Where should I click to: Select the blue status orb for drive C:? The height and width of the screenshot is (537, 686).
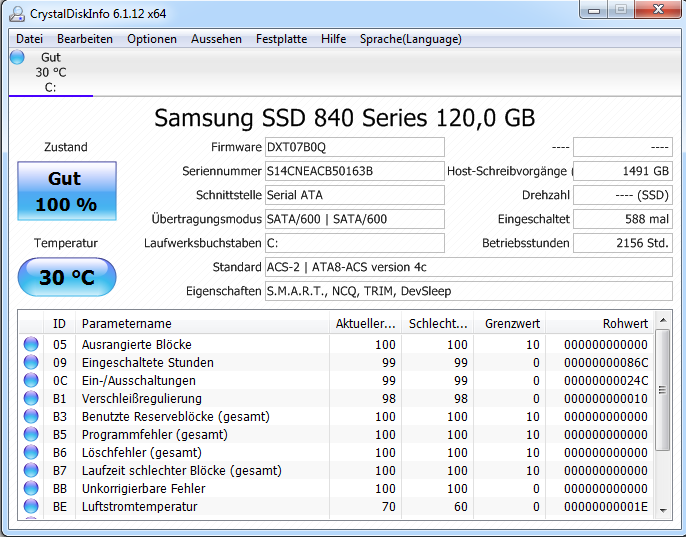(18, 57)
